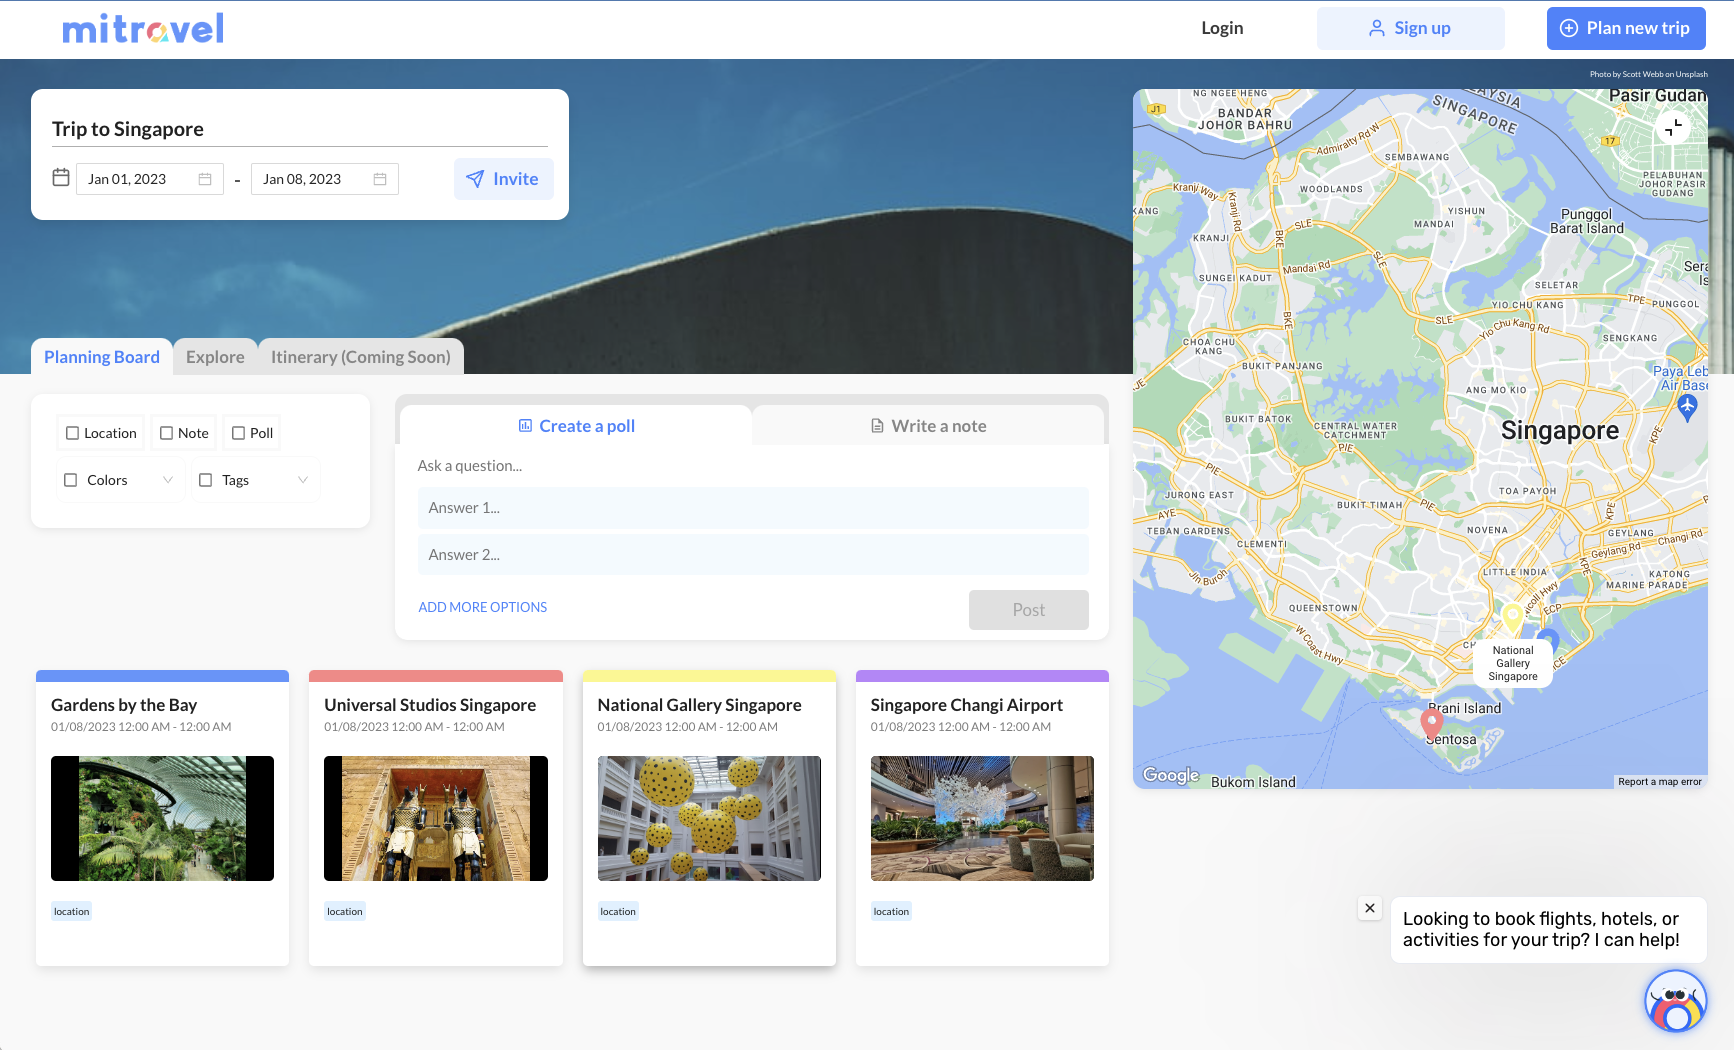Tick the Poll filter checkbox
Screen dimensions: 1734x1050
tap(239, 433)
